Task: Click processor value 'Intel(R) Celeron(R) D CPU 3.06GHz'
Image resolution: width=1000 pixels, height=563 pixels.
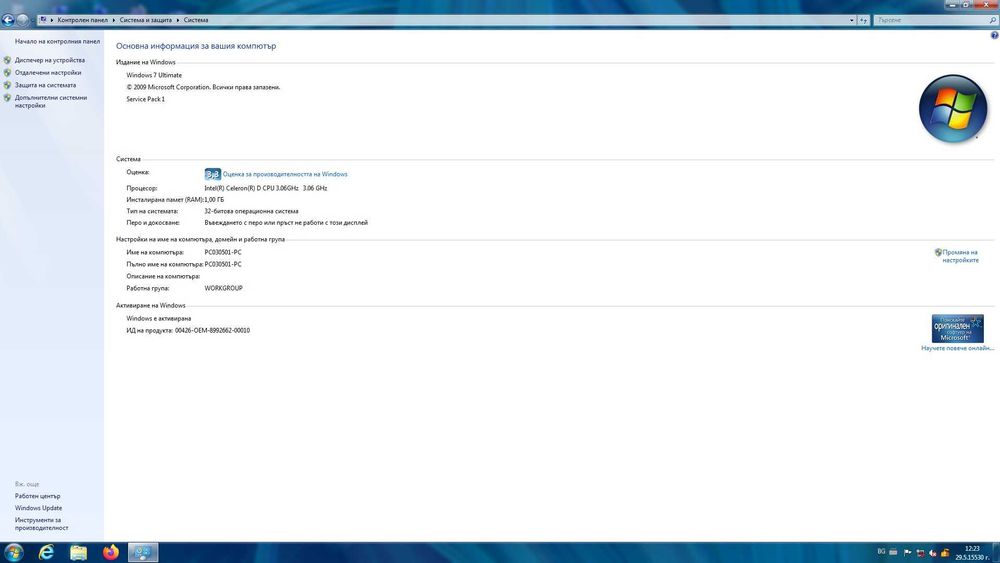Action: pyautogui.click(x=251, y=189)
